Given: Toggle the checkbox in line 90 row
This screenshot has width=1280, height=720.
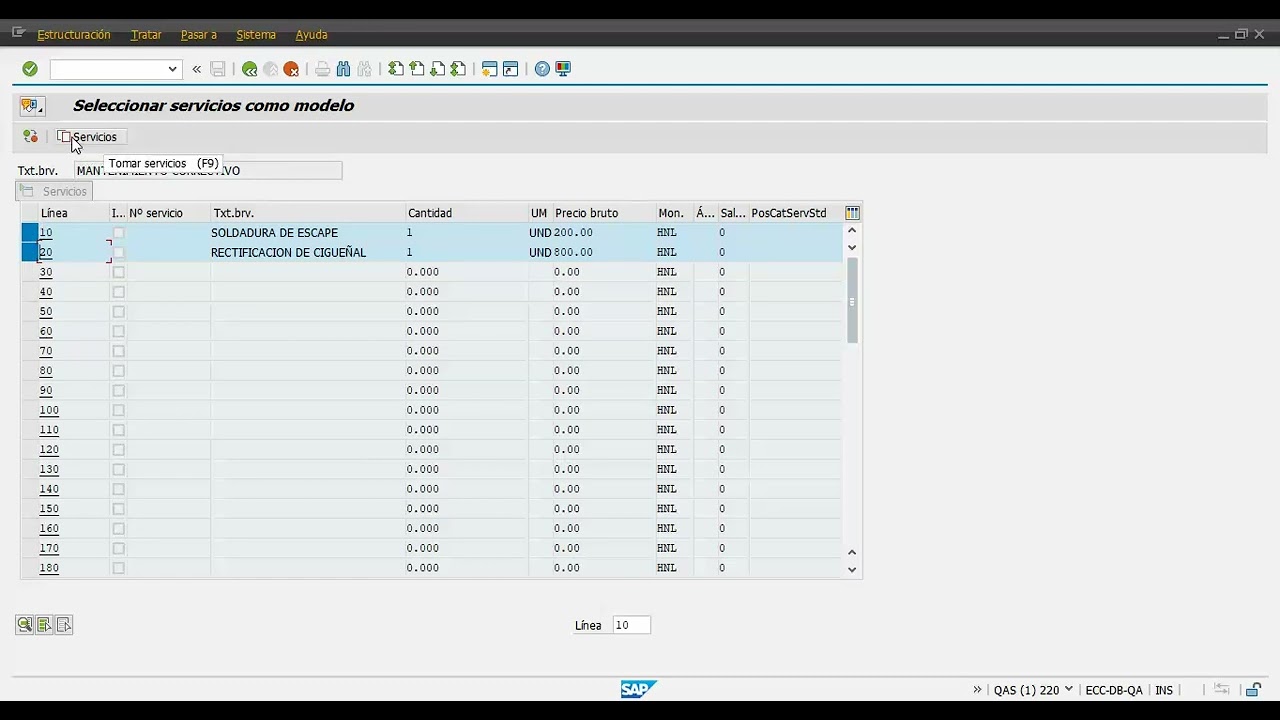Looking at the screenshot, I should pyautogui.click(x=118, y=390).
